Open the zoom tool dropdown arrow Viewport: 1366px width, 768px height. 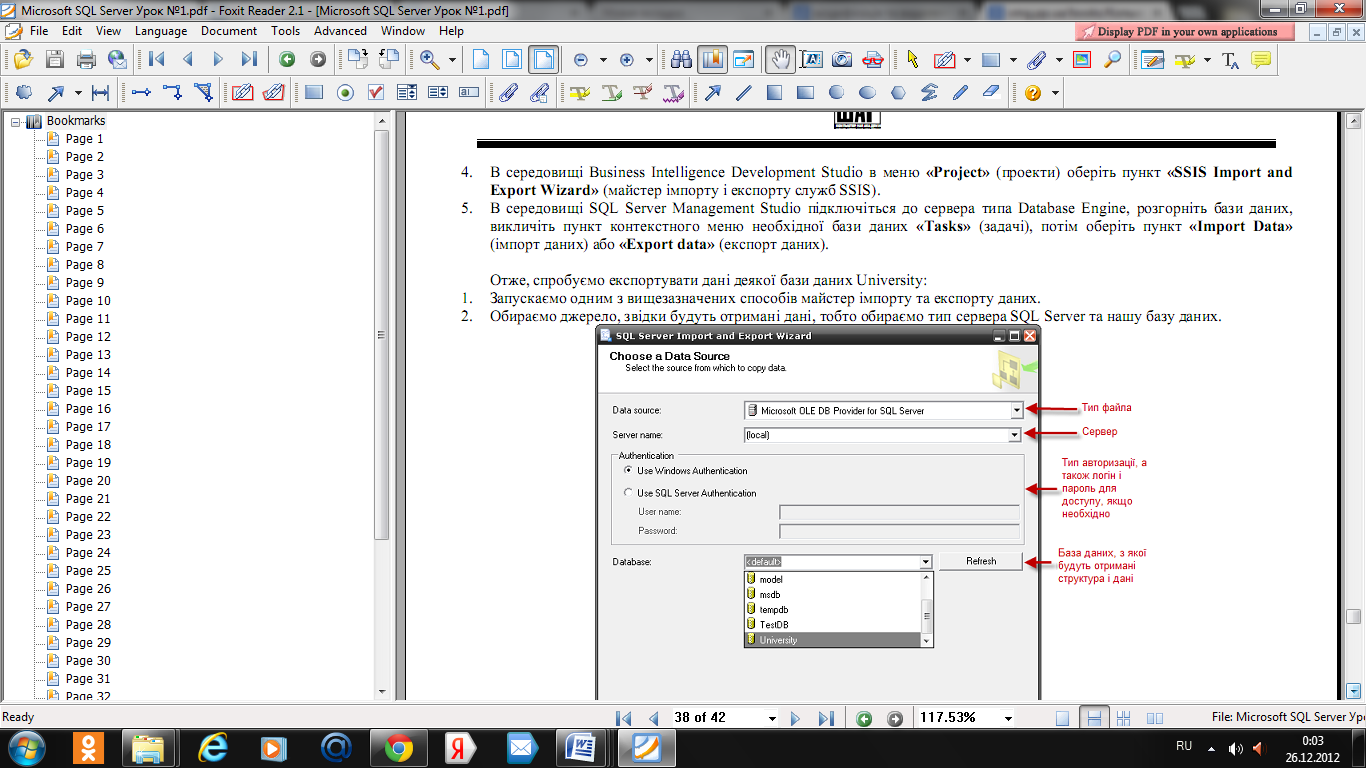click(x=452, y=60)
